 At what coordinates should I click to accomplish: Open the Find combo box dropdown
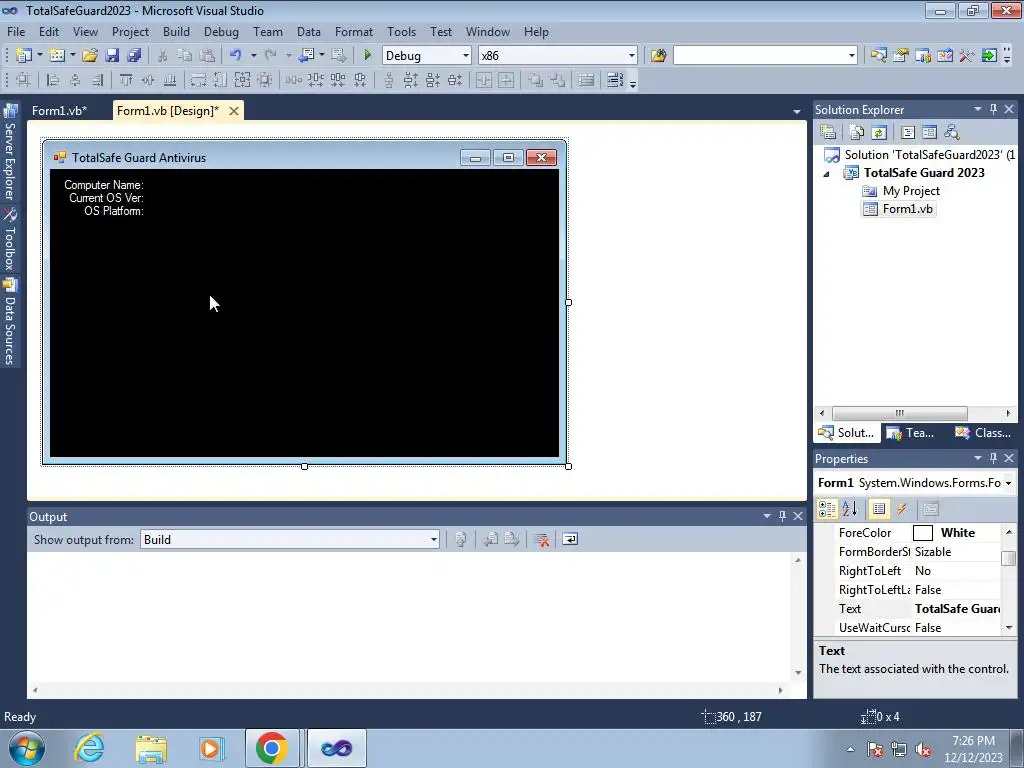(851, 56)
